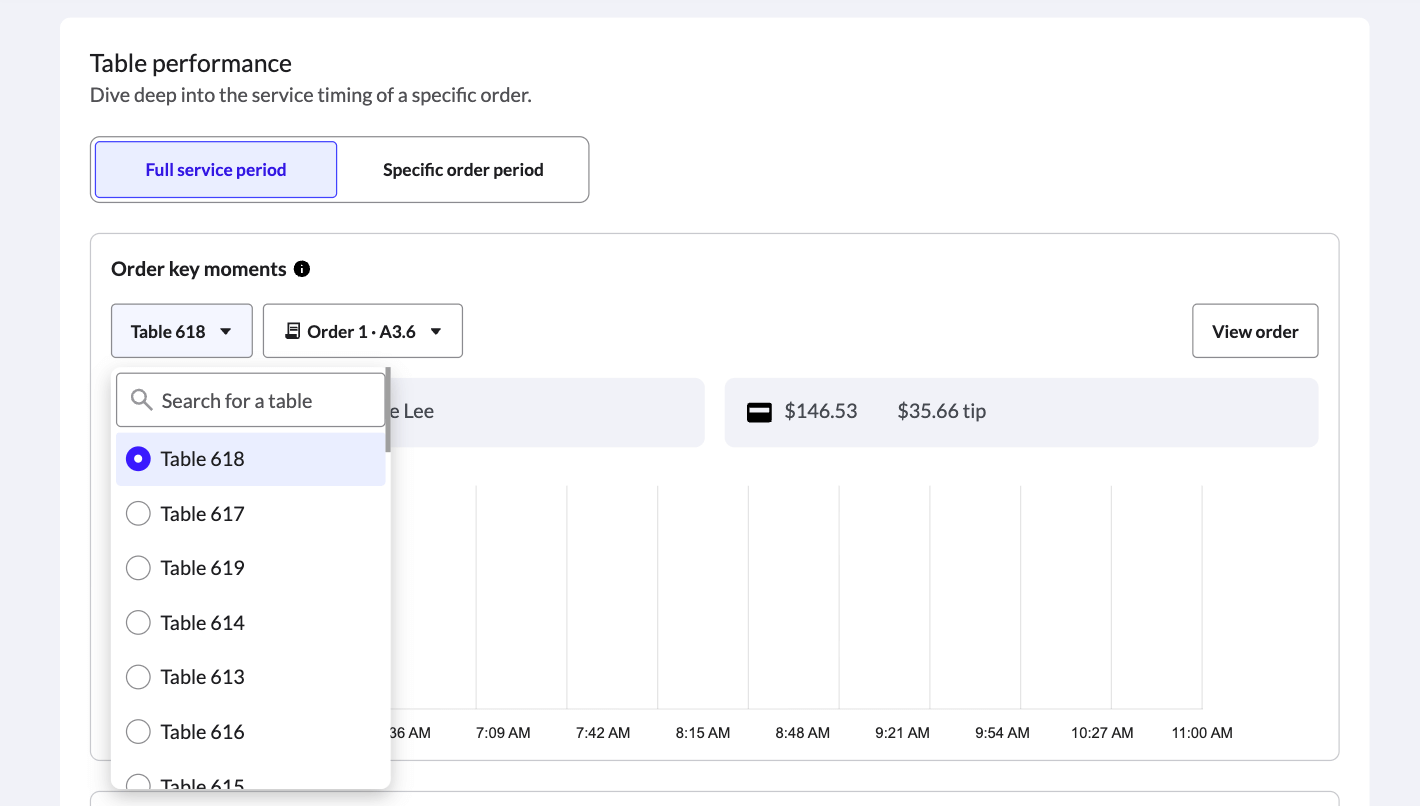Select Table 619 radio option
The height and width of the screenshot is (806, 1420).
click(x=139, y=568)
